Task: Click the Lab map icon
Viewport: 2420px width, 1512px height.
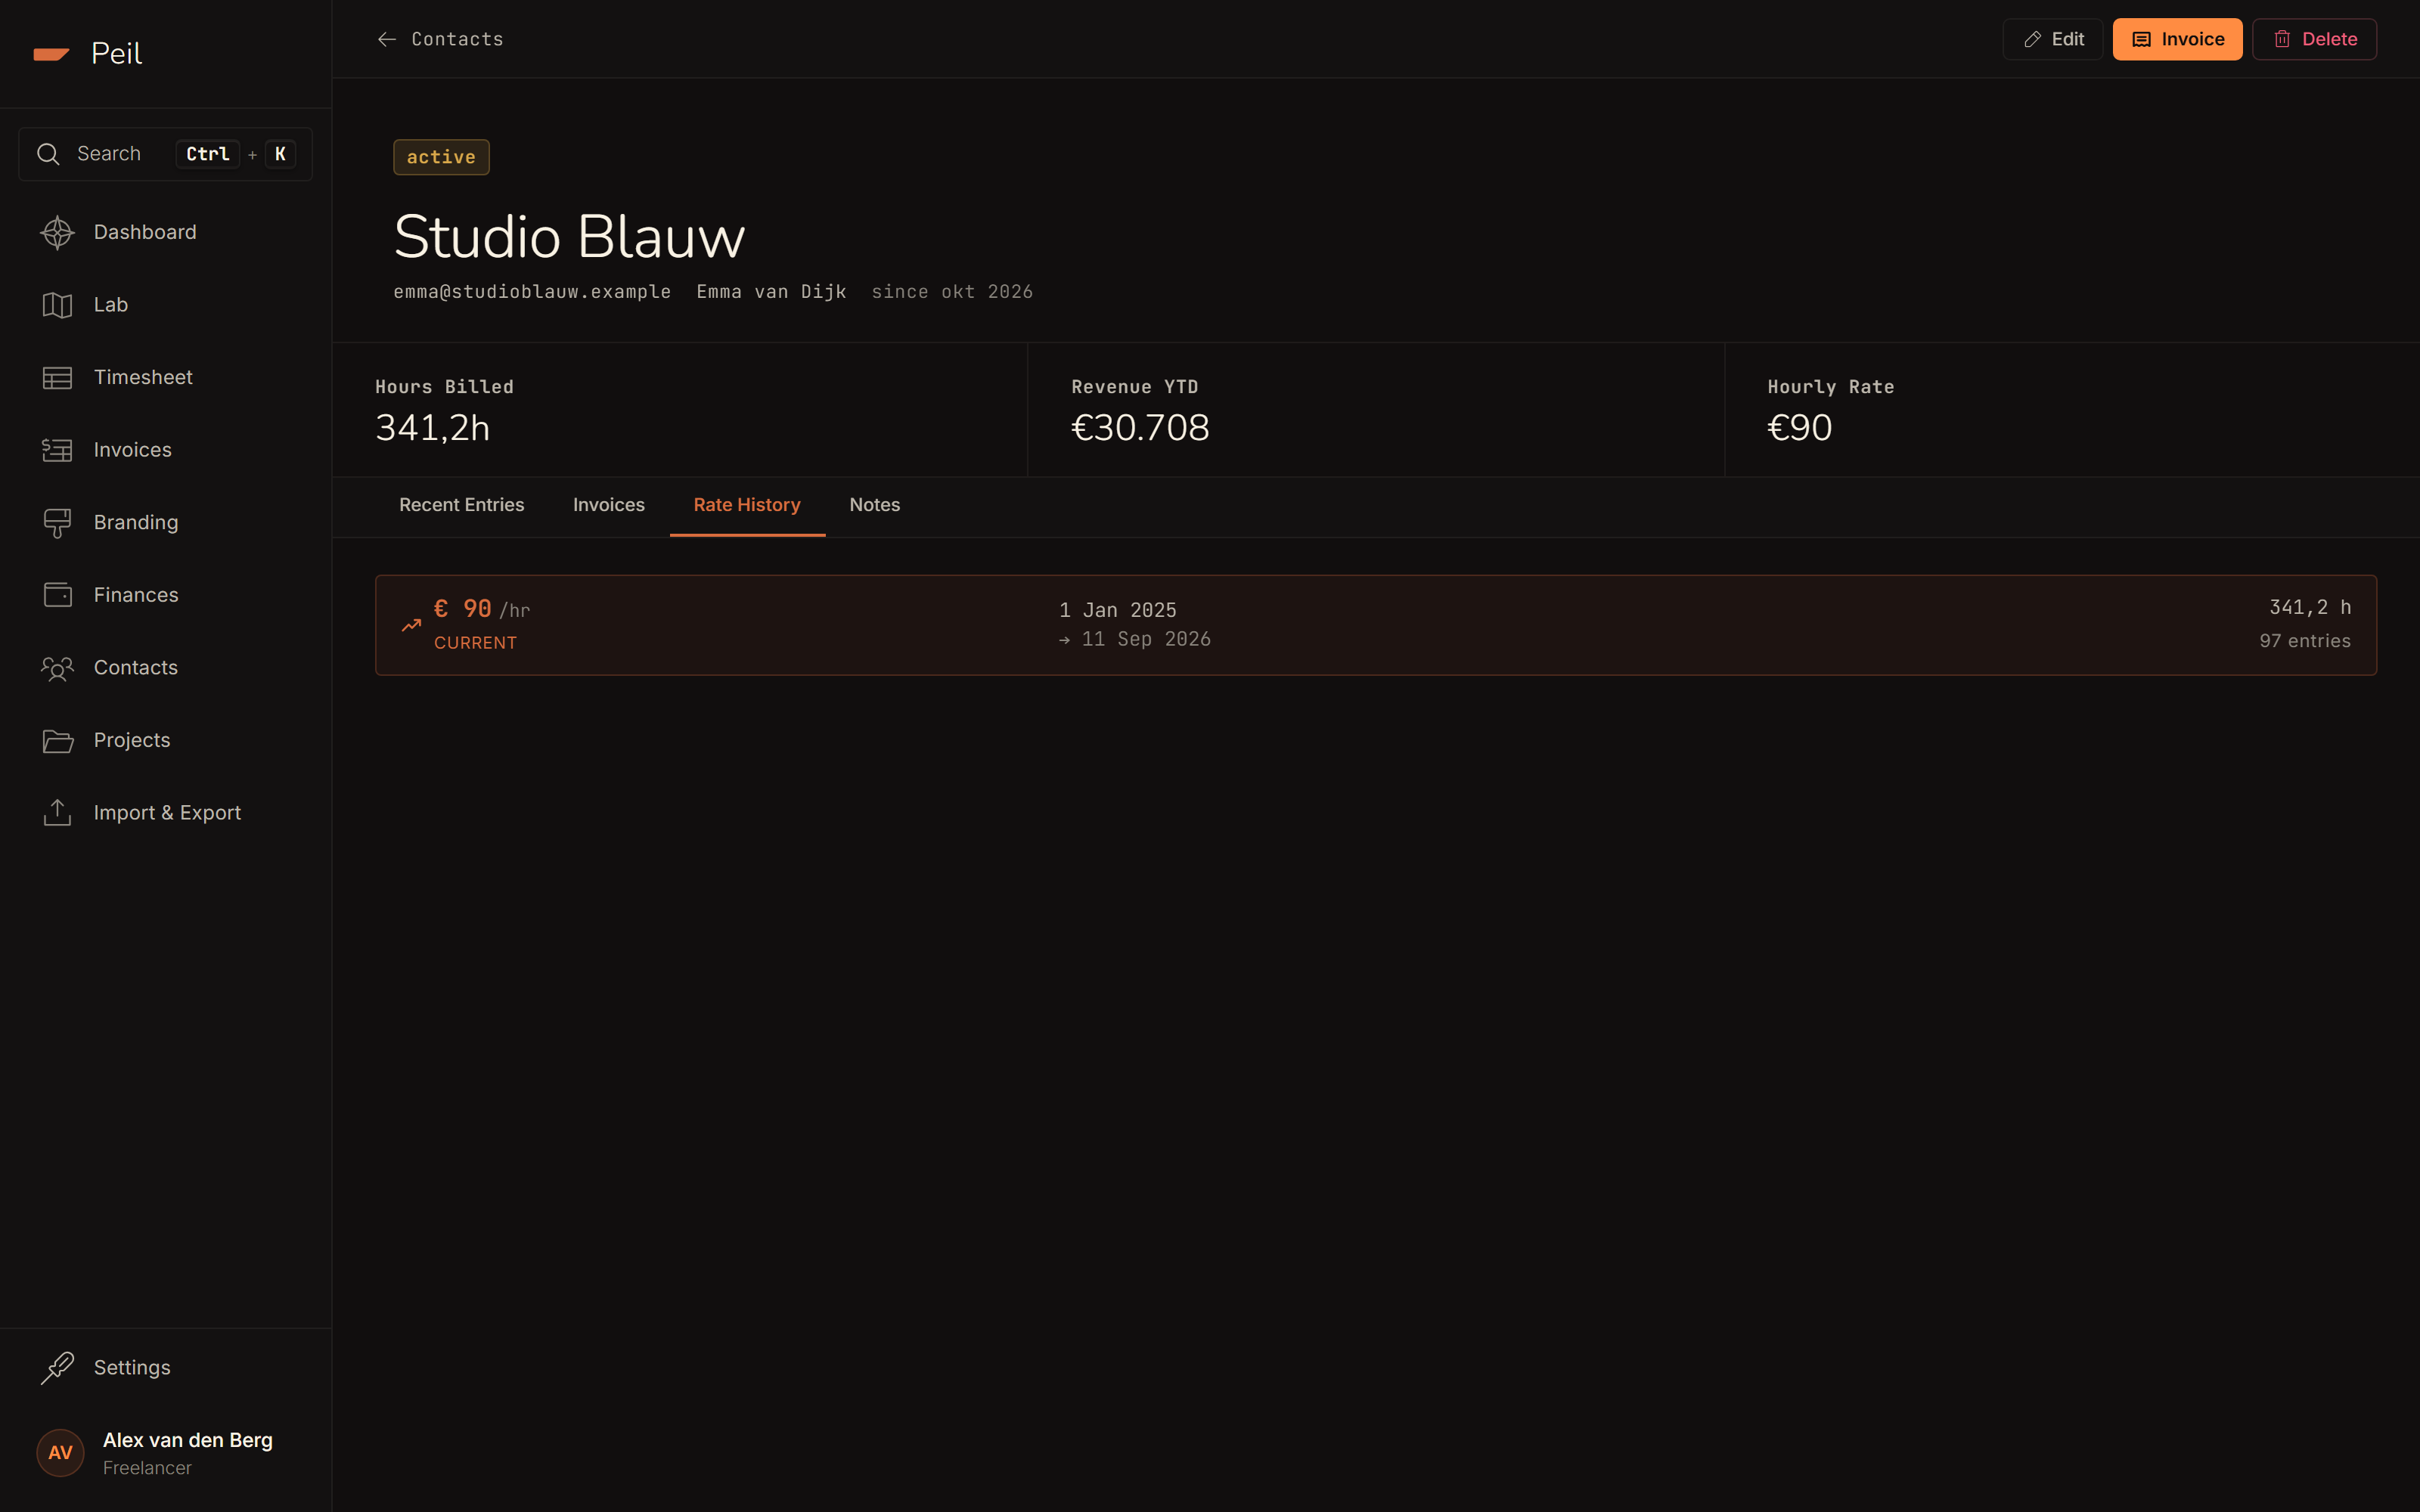Action: (57, 305)
